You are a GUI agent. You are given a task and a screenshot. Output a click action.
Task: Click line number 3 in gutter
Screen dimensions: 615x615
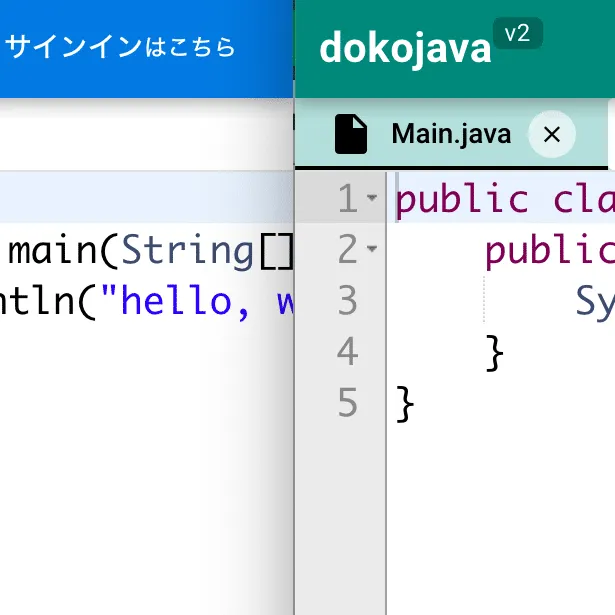point(348,301)
